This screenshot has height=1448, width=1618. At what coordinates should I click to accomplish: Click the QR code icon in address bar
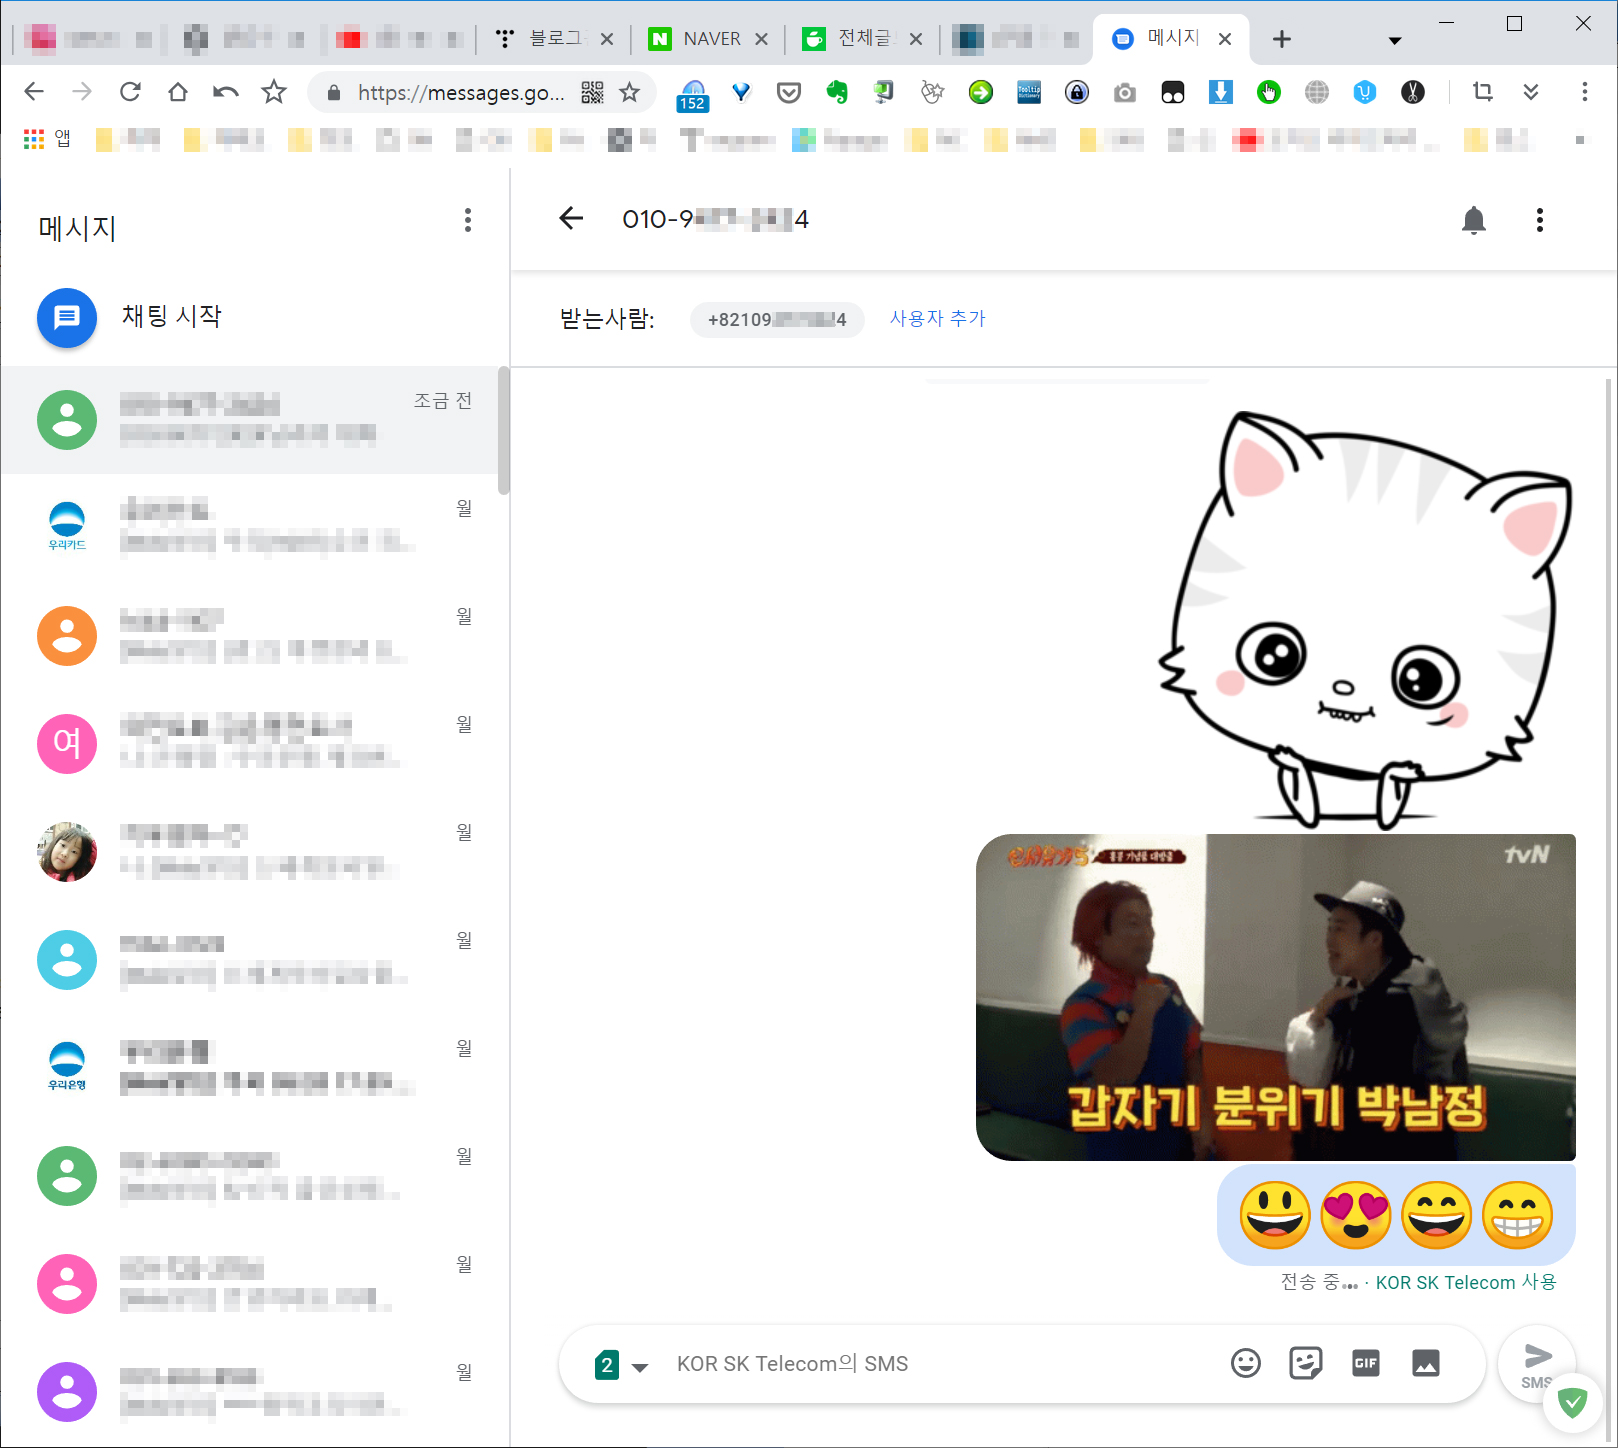pos(592,93)
